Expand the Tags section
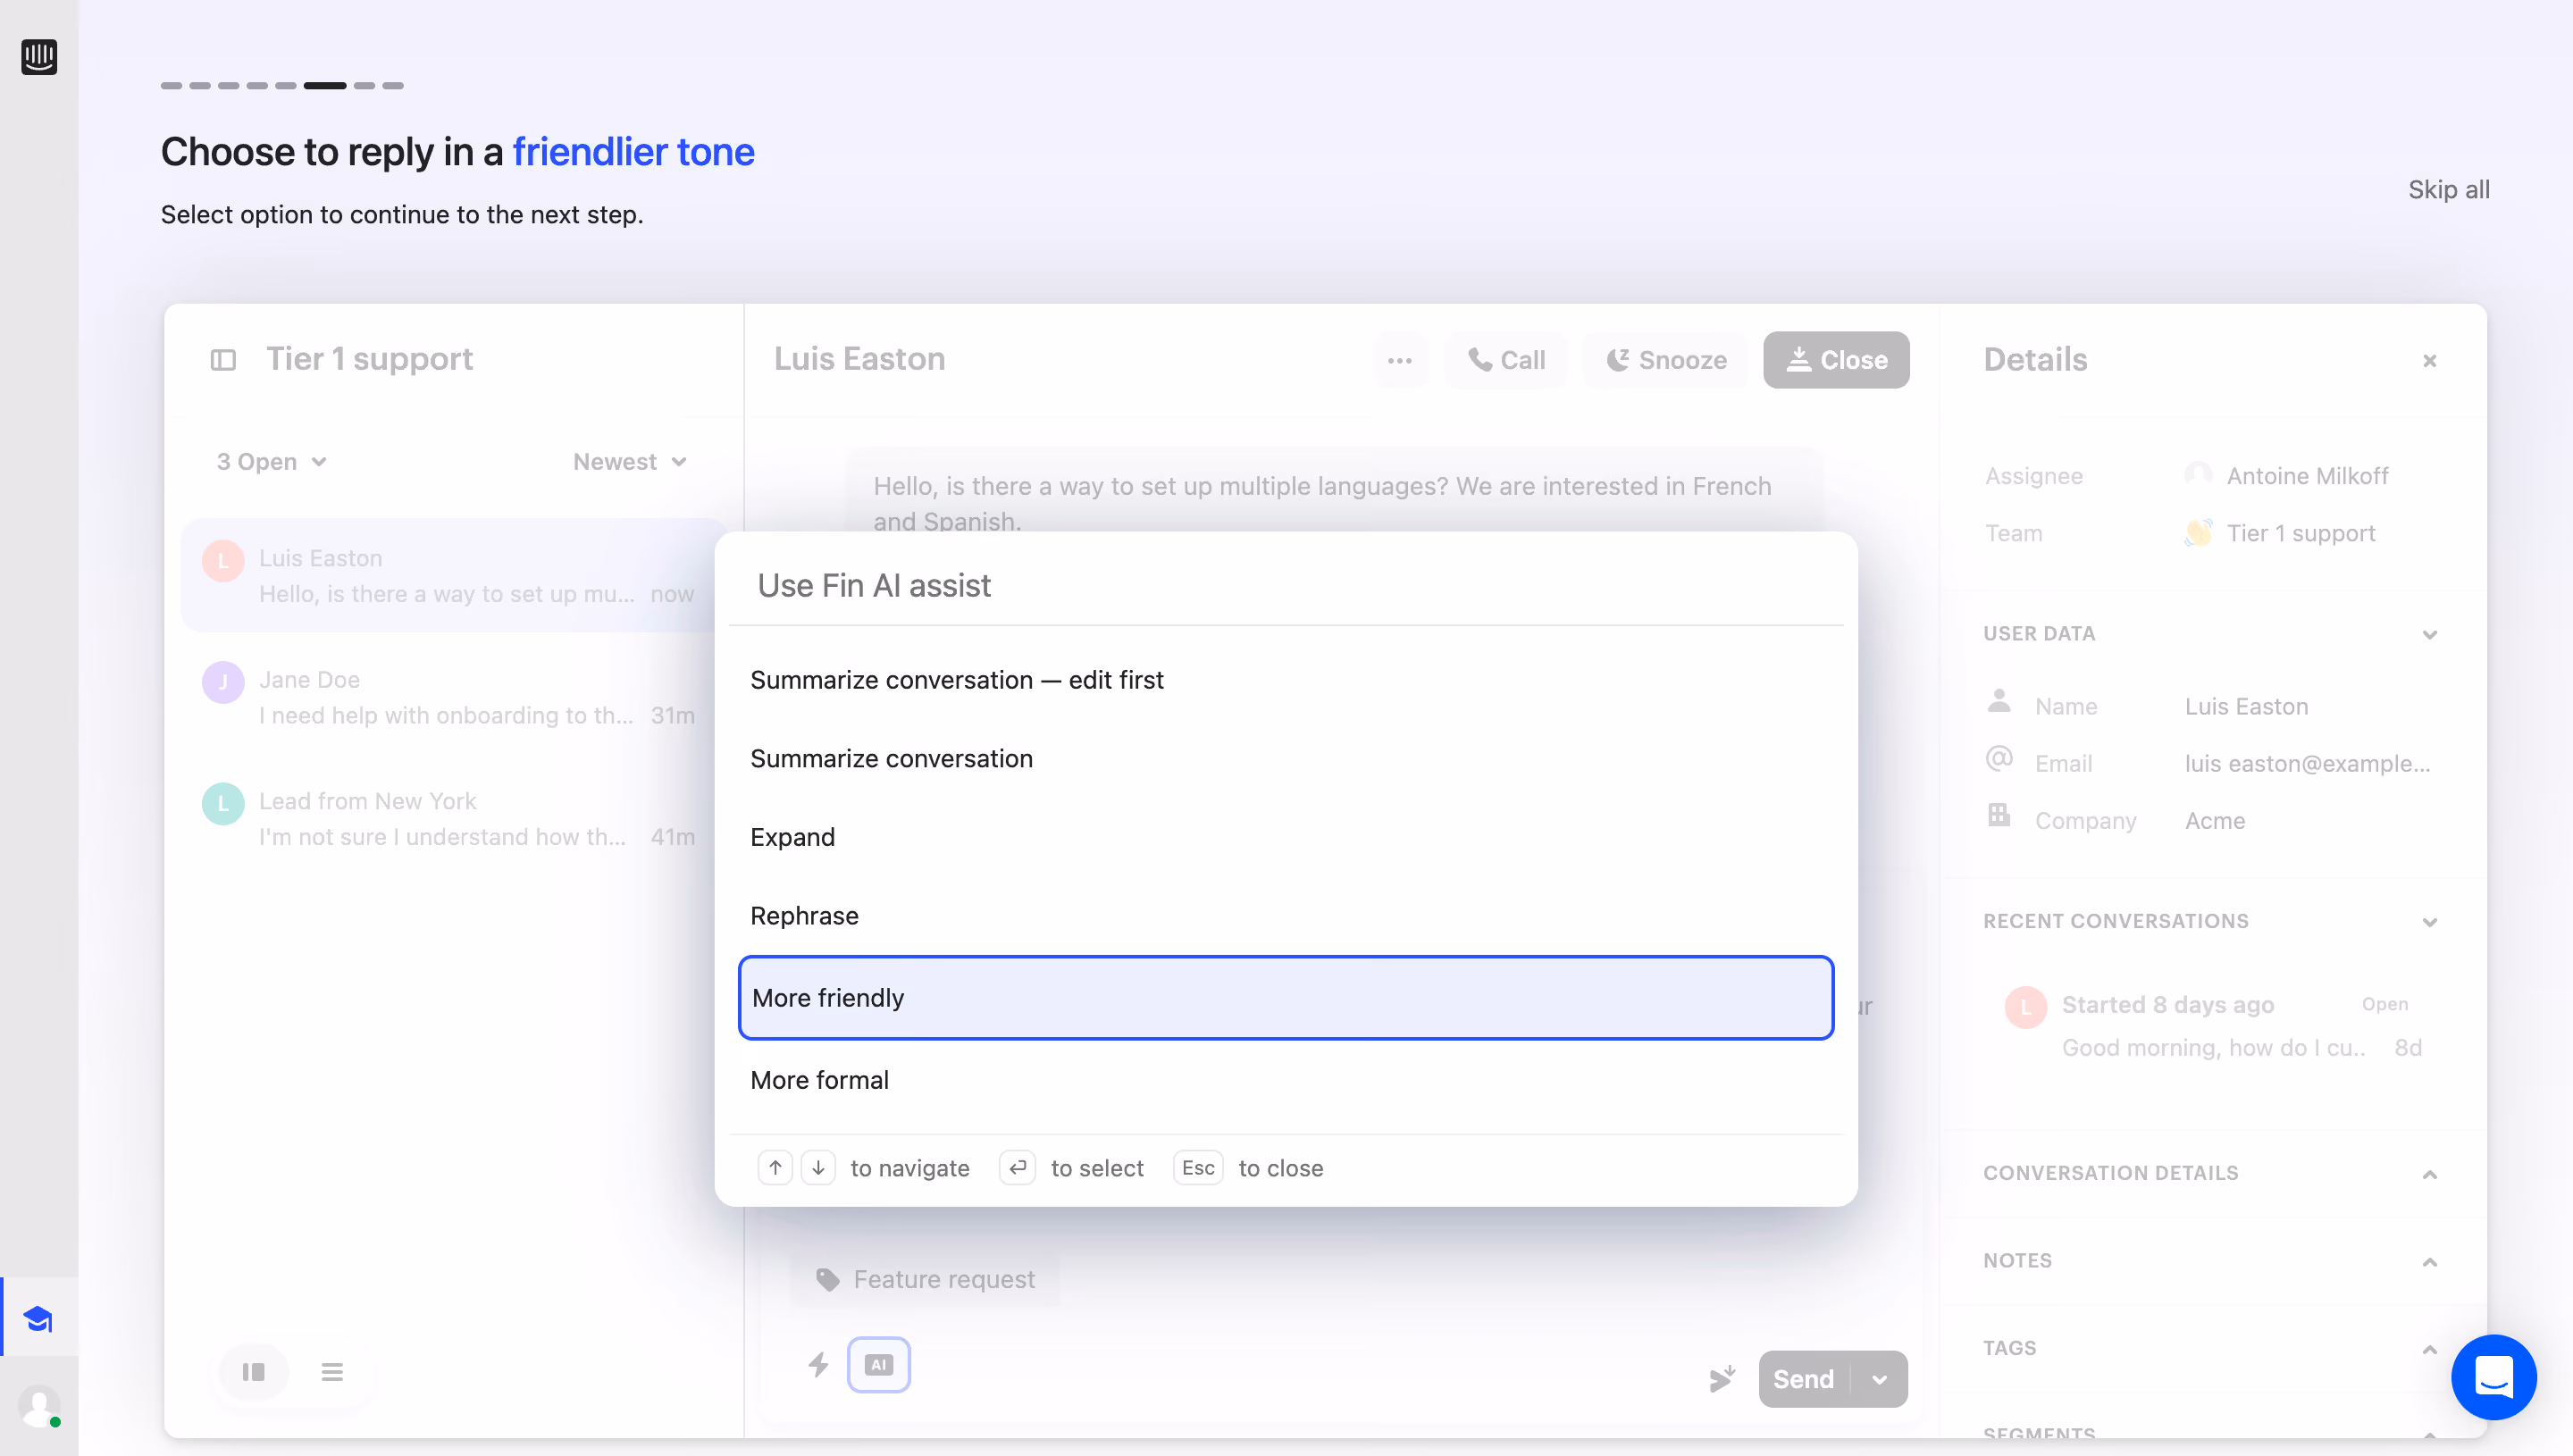Viewport: 2573px width, 1456px height. coord(2430,1349)
